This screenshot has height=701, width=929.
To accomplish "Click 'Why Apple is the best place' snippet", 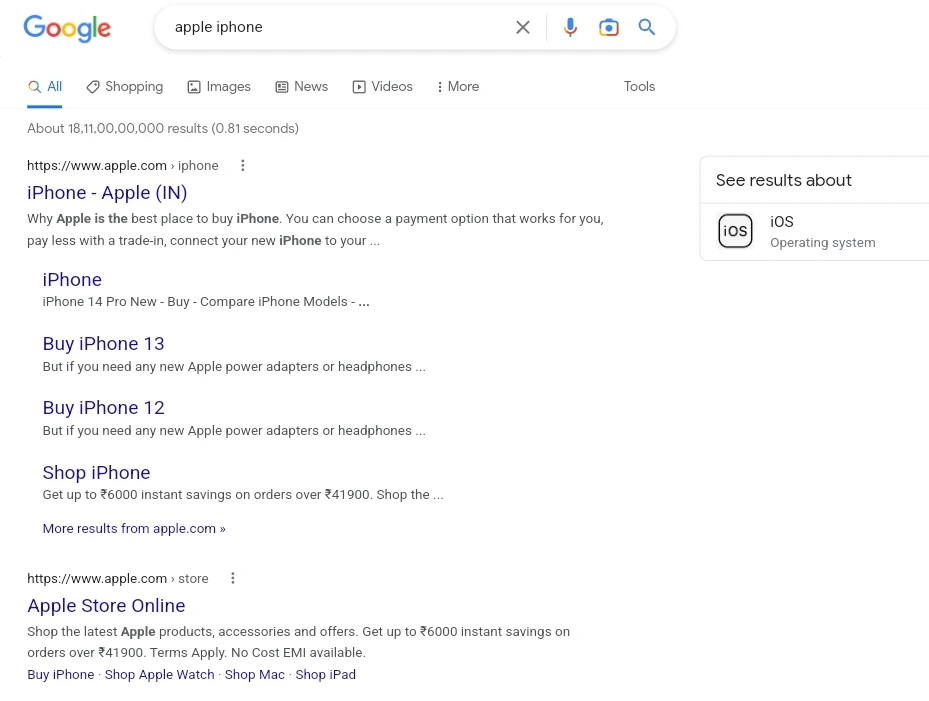I will point(315,229).
